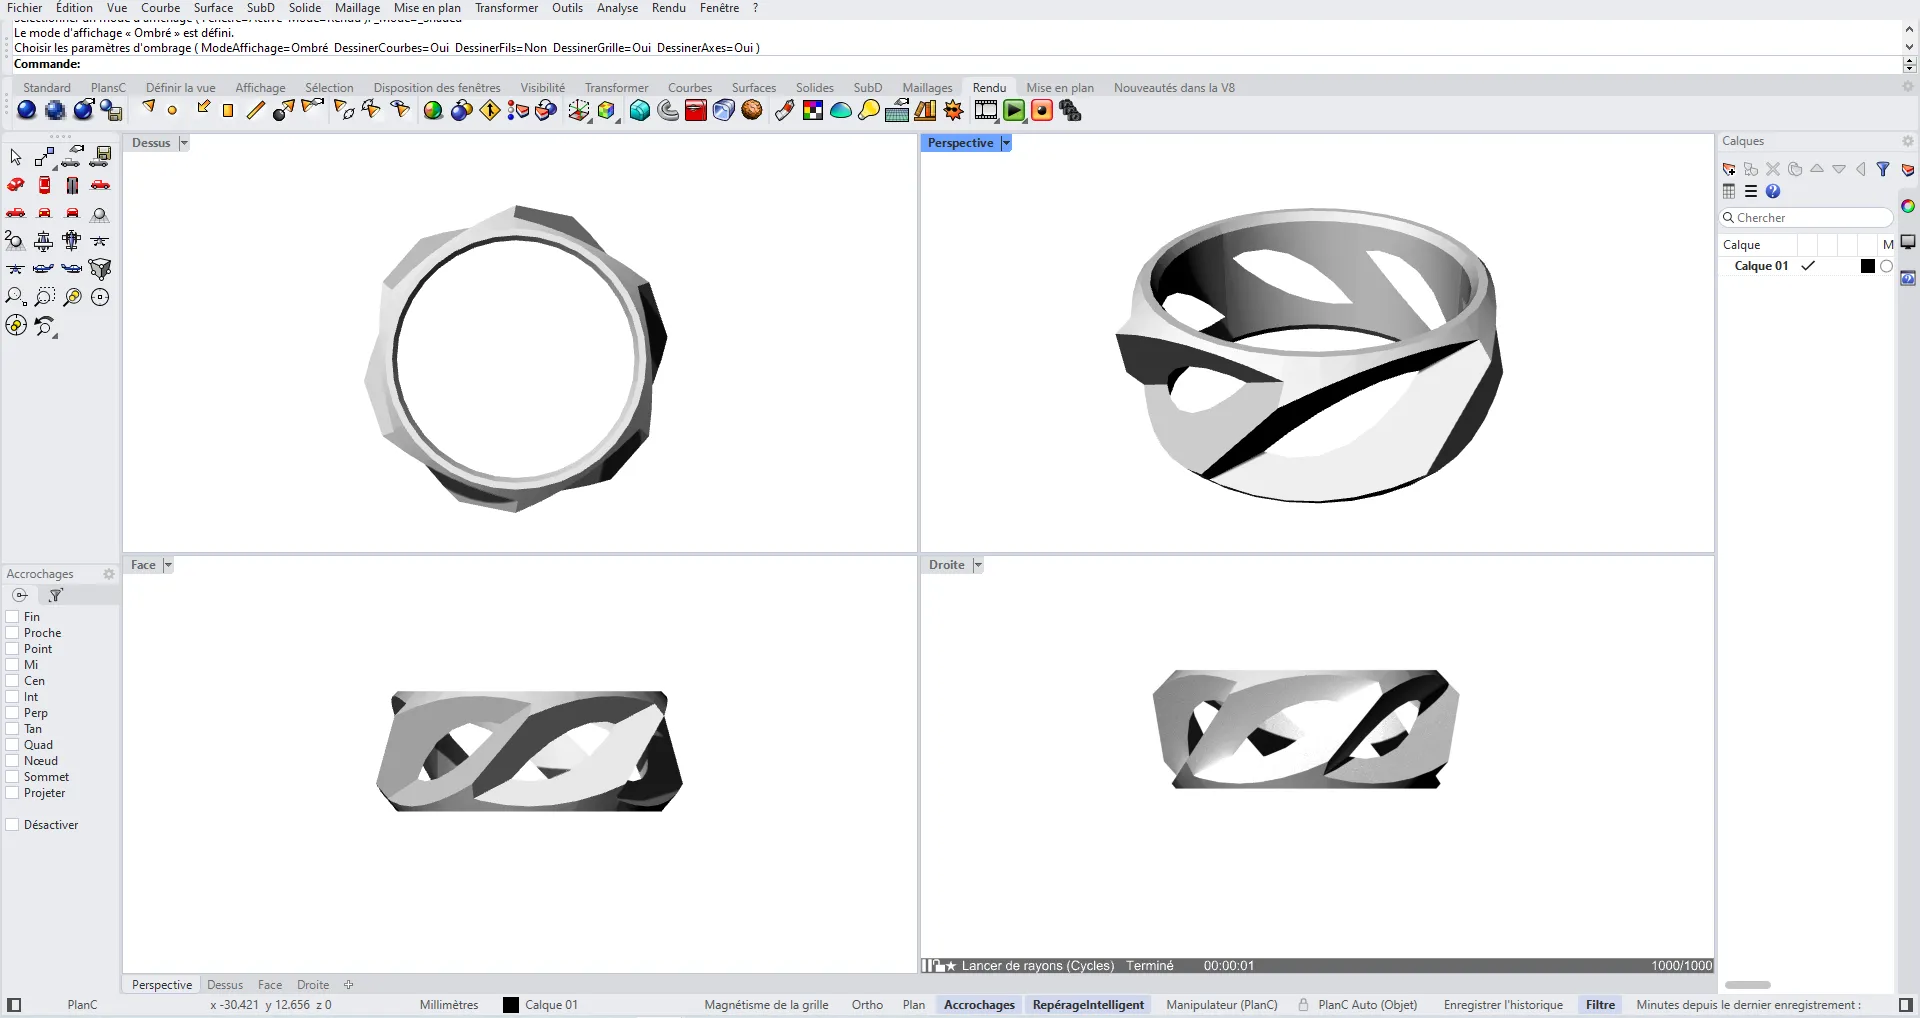
Task: Select the Droite viewport tab at bottom
Action: tap(313, 985)
